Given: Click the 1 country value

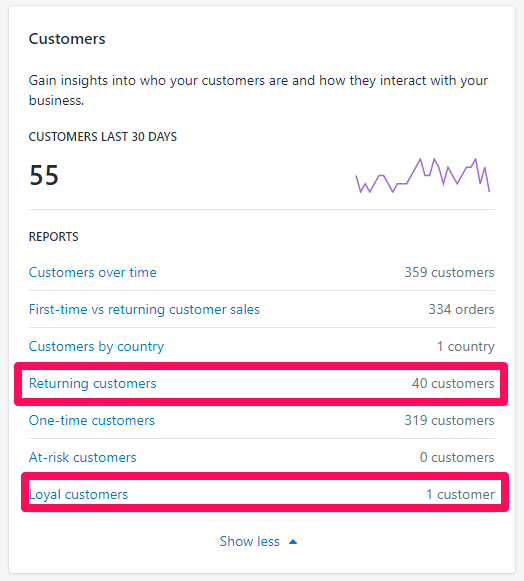Looking at the screenshot, I should [465, 346].
